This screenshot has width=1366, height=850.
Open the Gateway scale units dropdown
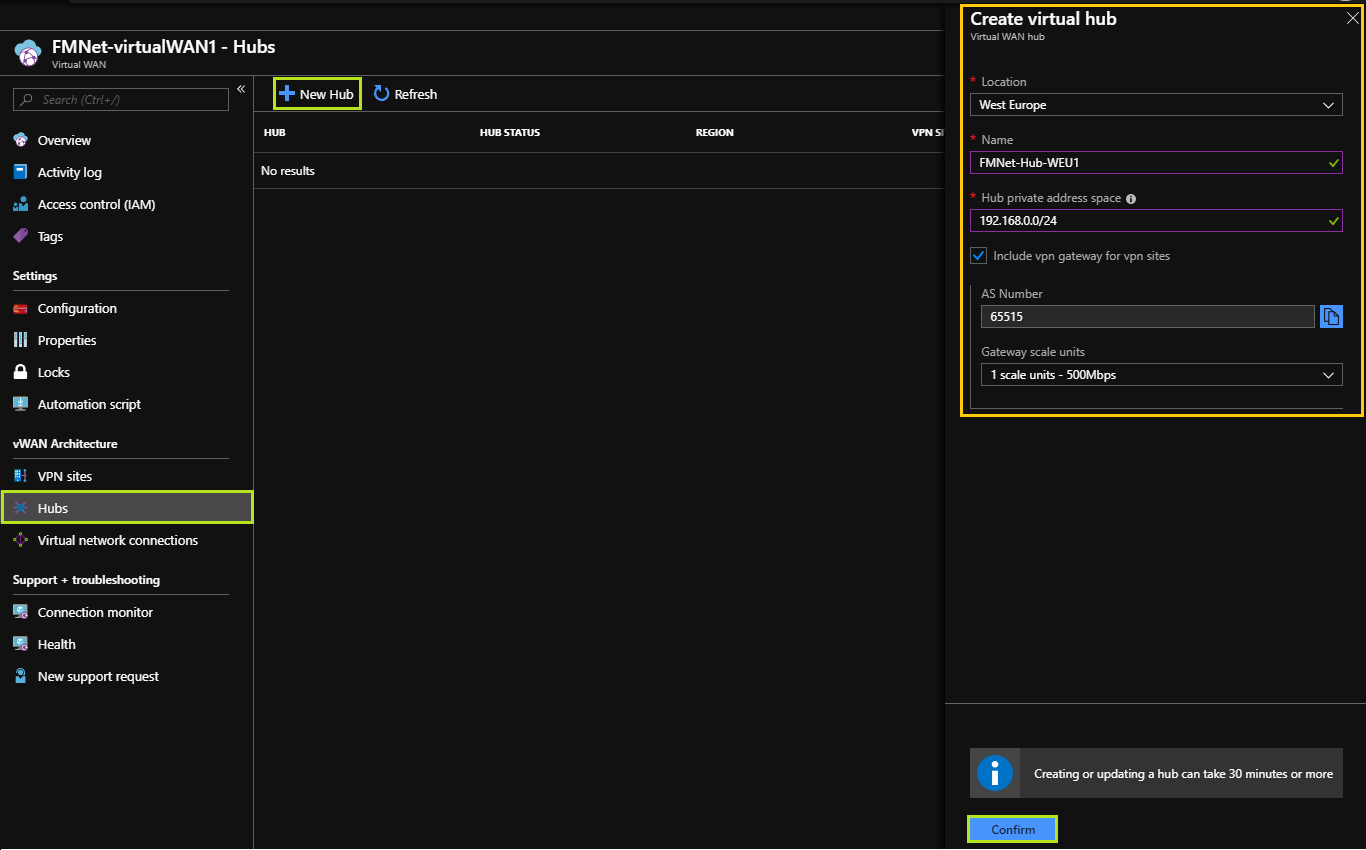click(1162, 375)
